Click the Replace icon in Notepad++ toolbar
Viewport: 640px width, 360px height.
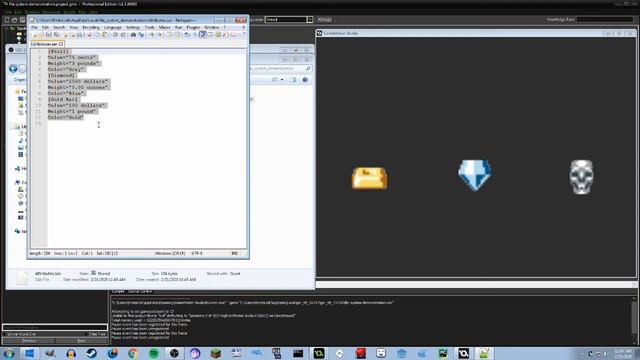pos(141,35)
